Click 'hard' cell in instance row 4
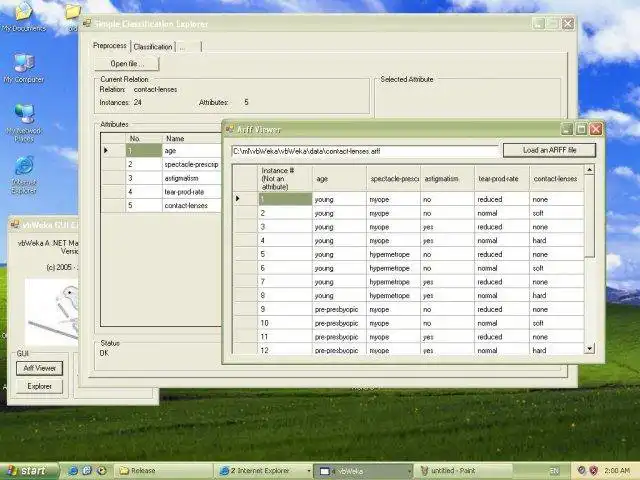The height and width of the screenshot is (480, 640). point(557,240)
